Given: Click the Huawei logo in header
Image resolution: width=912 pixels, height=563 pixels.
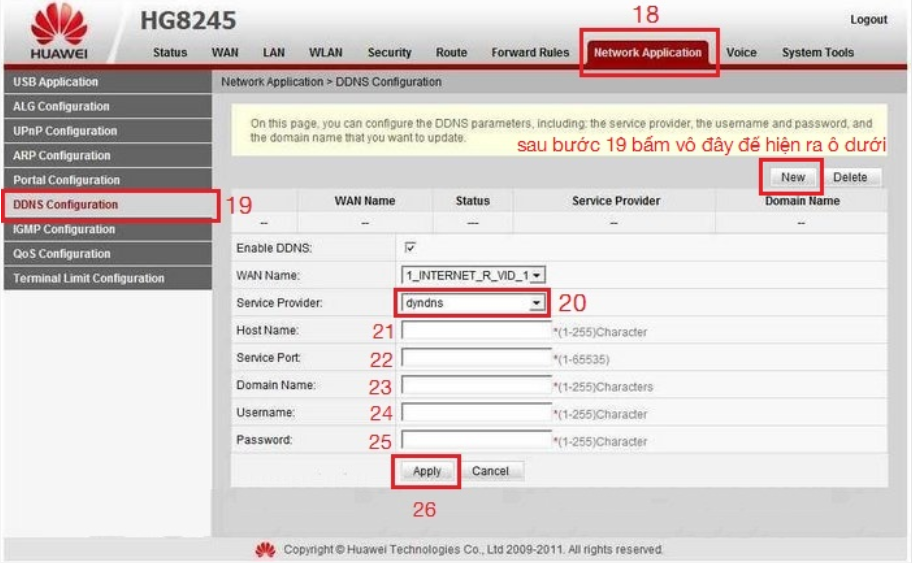Looking at the screenshot, I should 59,32.
